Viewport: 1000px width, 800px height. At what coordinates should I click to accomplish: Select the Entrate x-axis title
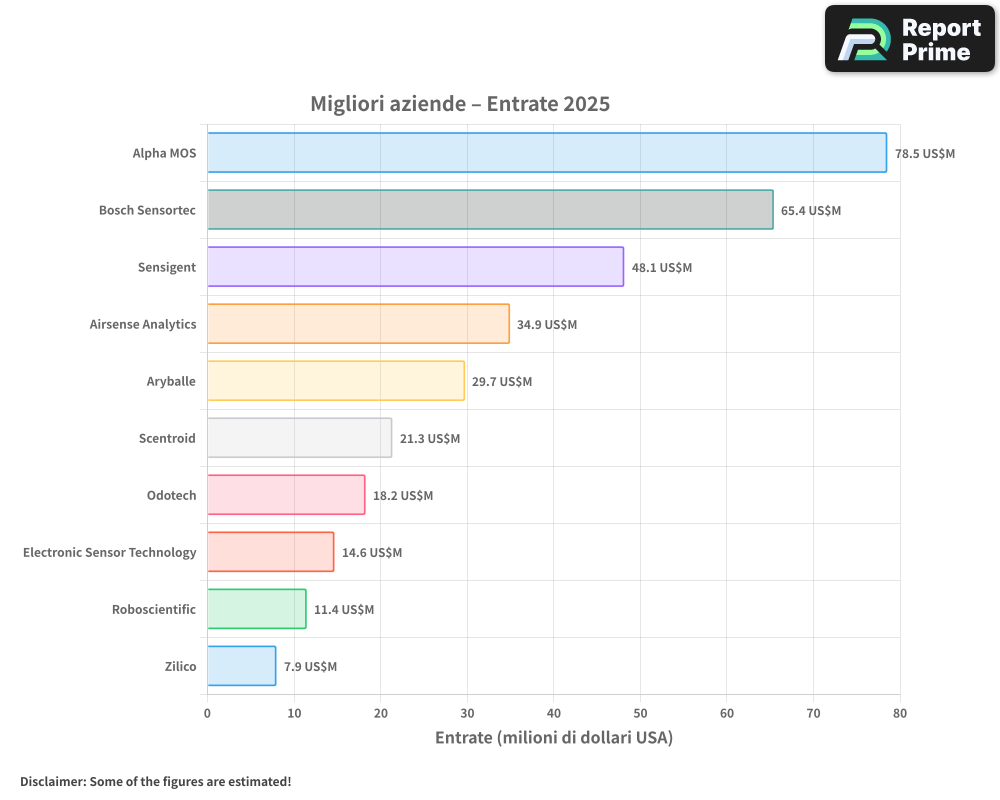[553, 737]
